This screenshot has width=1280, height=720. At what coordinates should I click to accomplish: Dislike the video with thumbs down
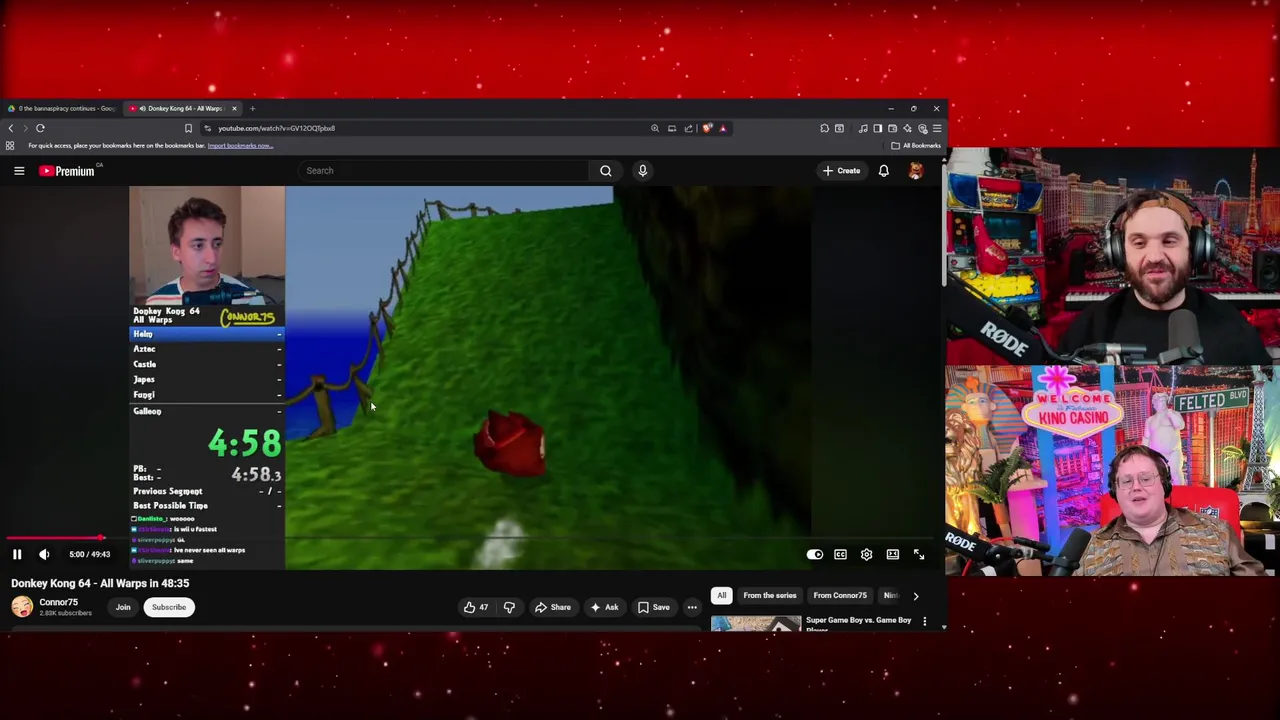point(509,607)
